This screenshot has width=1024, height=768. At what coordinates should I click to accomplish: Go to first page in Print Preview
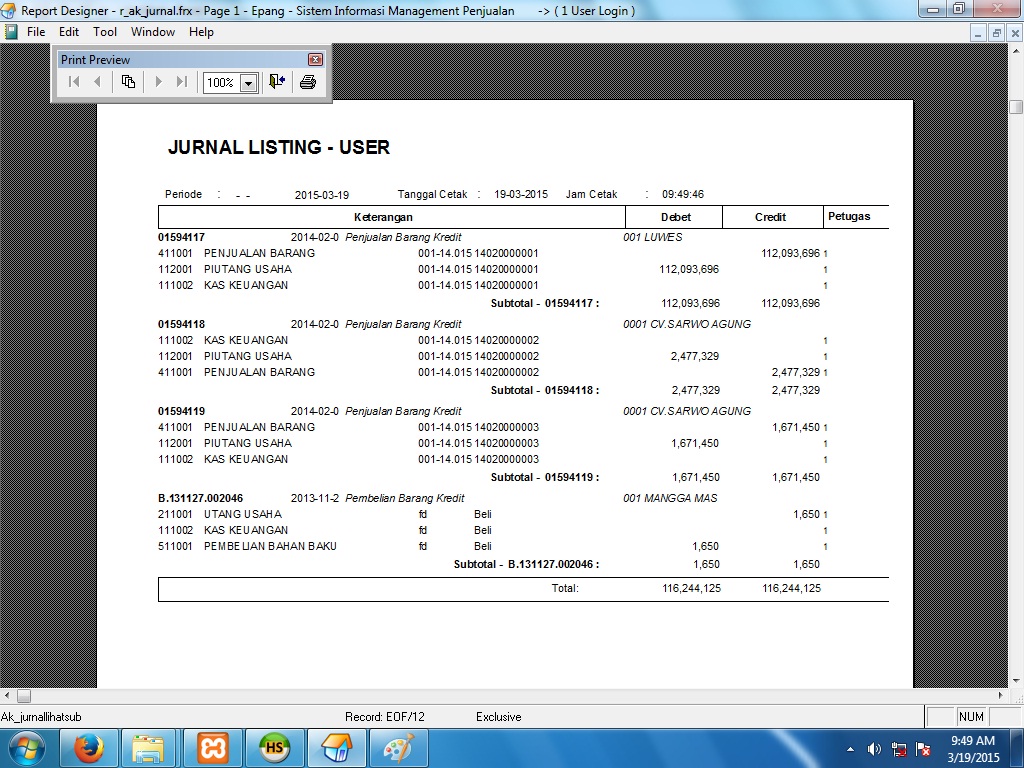(x=74, y=82)
